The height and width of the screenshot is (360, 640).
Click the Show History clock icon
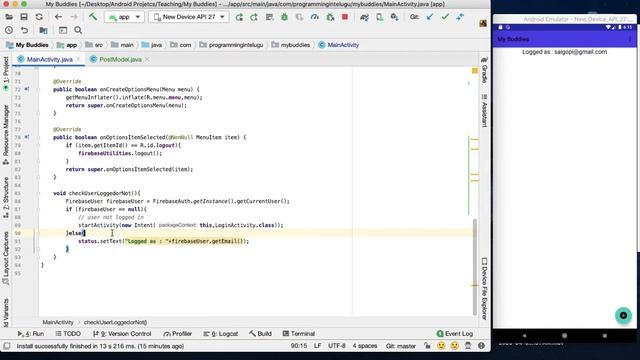coord(9,31)
